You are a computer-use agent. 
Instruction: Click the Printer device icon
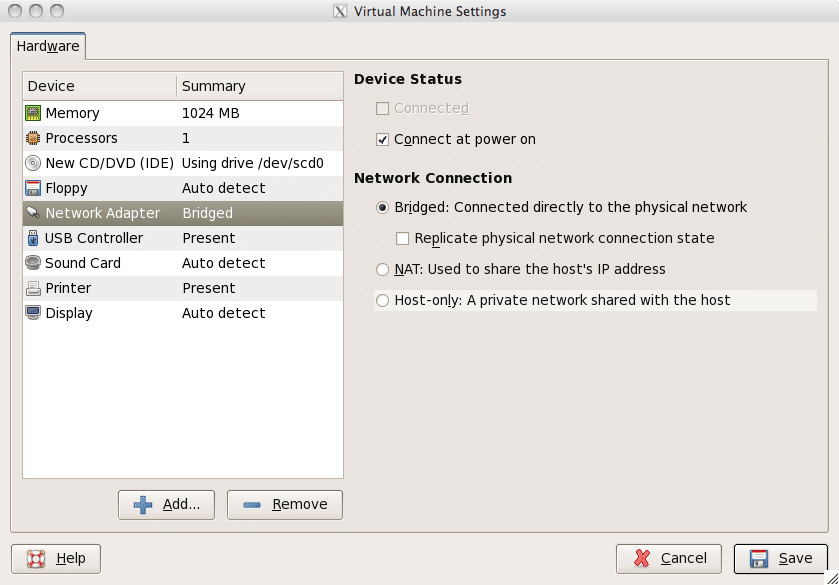tap(33, 288)
